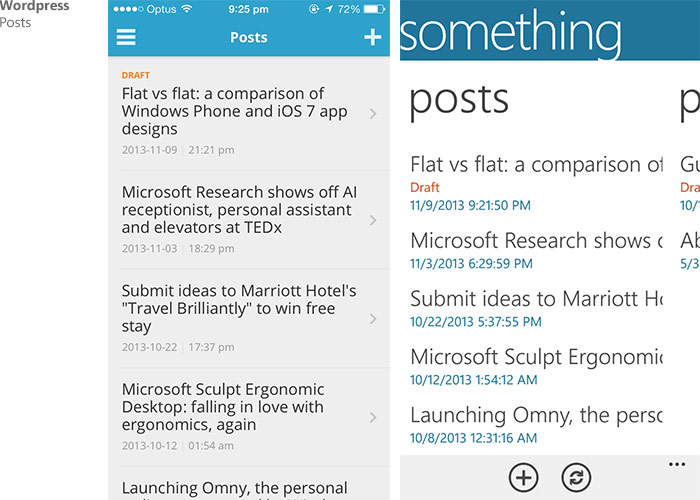Image resolution: width=700 pixels, height=500 pixels.
Task: Select the date '2013-10-22 | 17:37 pm'
Action: [x=178, y=347]
